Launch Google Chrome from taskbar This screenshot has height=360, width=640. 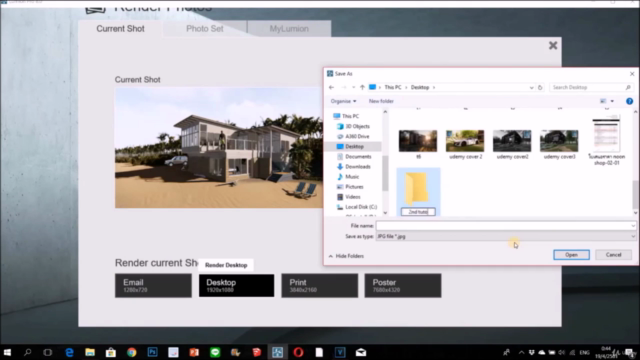click(131, 352)
